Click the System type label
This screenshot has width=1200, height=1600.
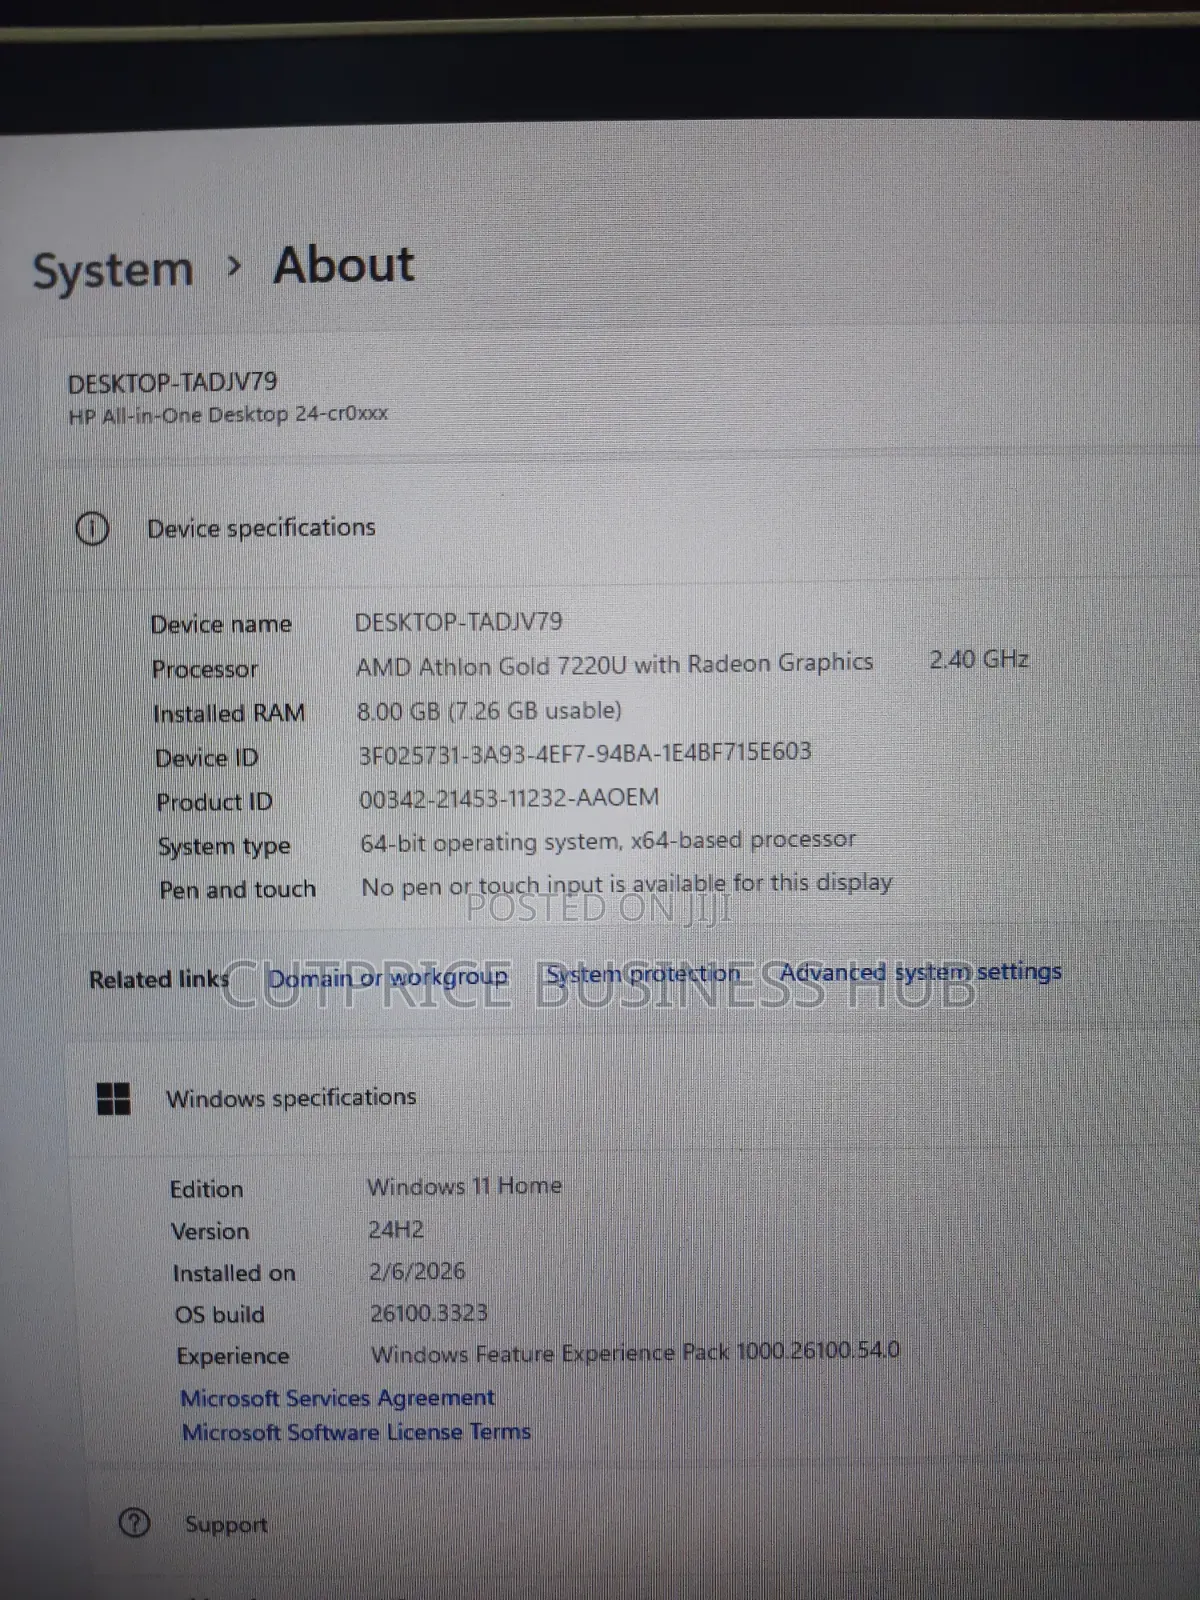coord(224,847)
